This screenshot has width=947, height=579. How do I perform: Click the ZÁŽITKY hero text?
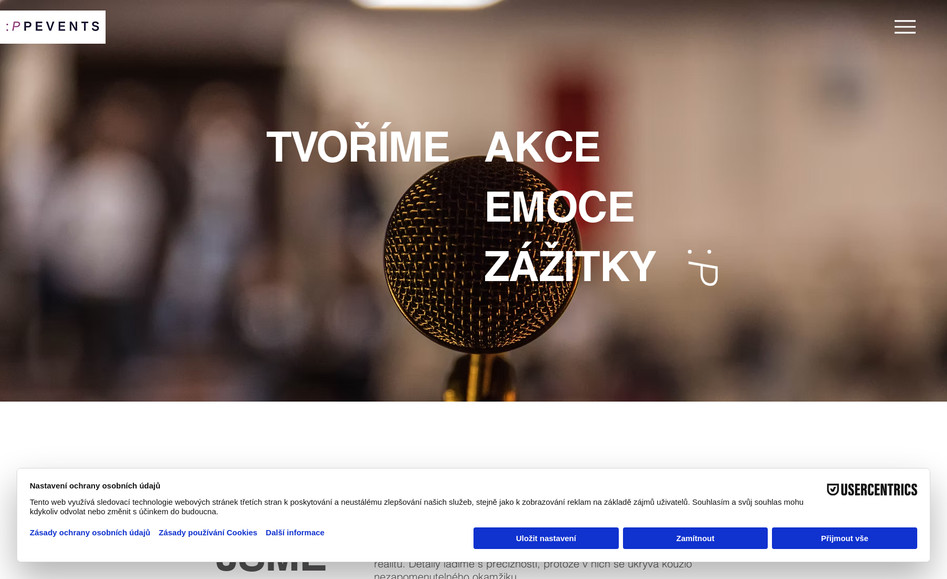(x=569, y=266)
